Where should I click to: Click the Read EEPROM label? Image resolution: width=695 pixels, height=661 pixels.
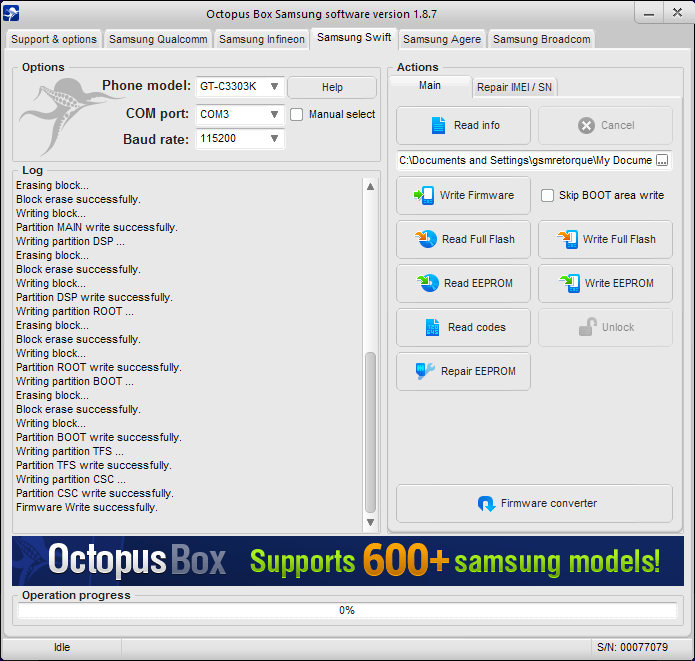point(478,283)
